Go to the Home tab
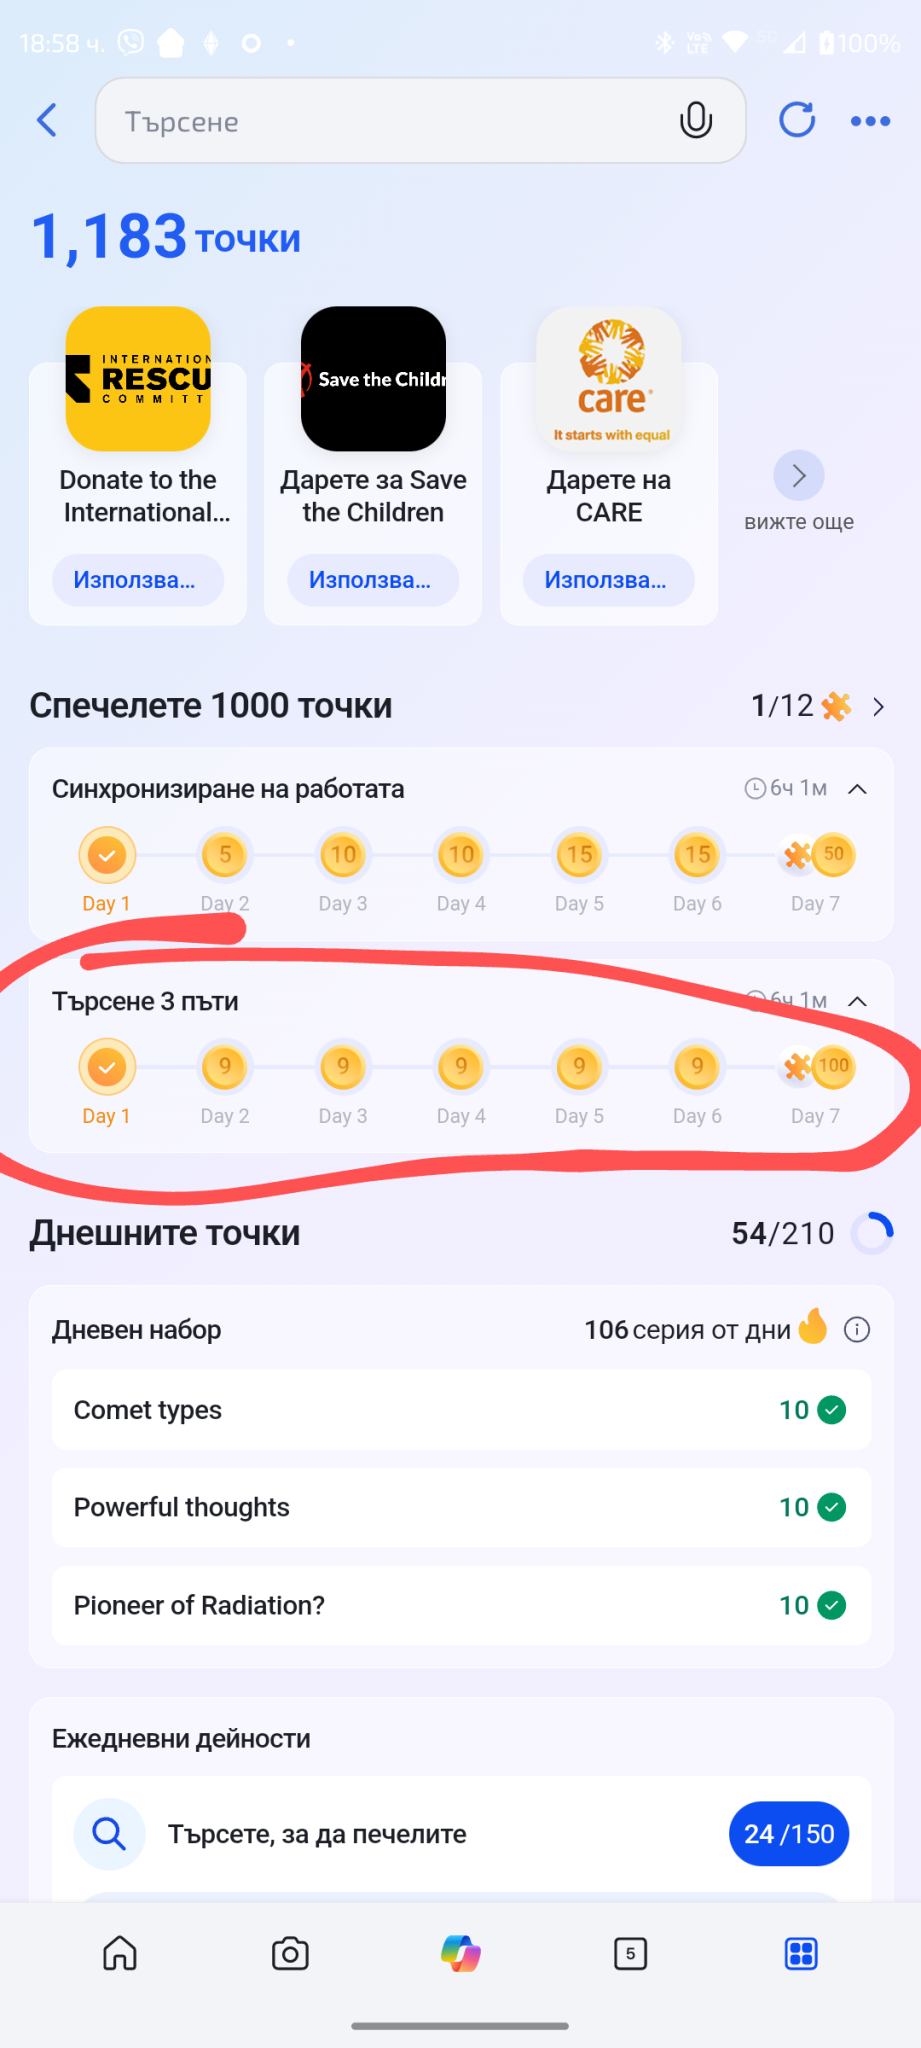Image resolution: width=921 pixels, height=2048 pixels. [x=120, y=1953]
